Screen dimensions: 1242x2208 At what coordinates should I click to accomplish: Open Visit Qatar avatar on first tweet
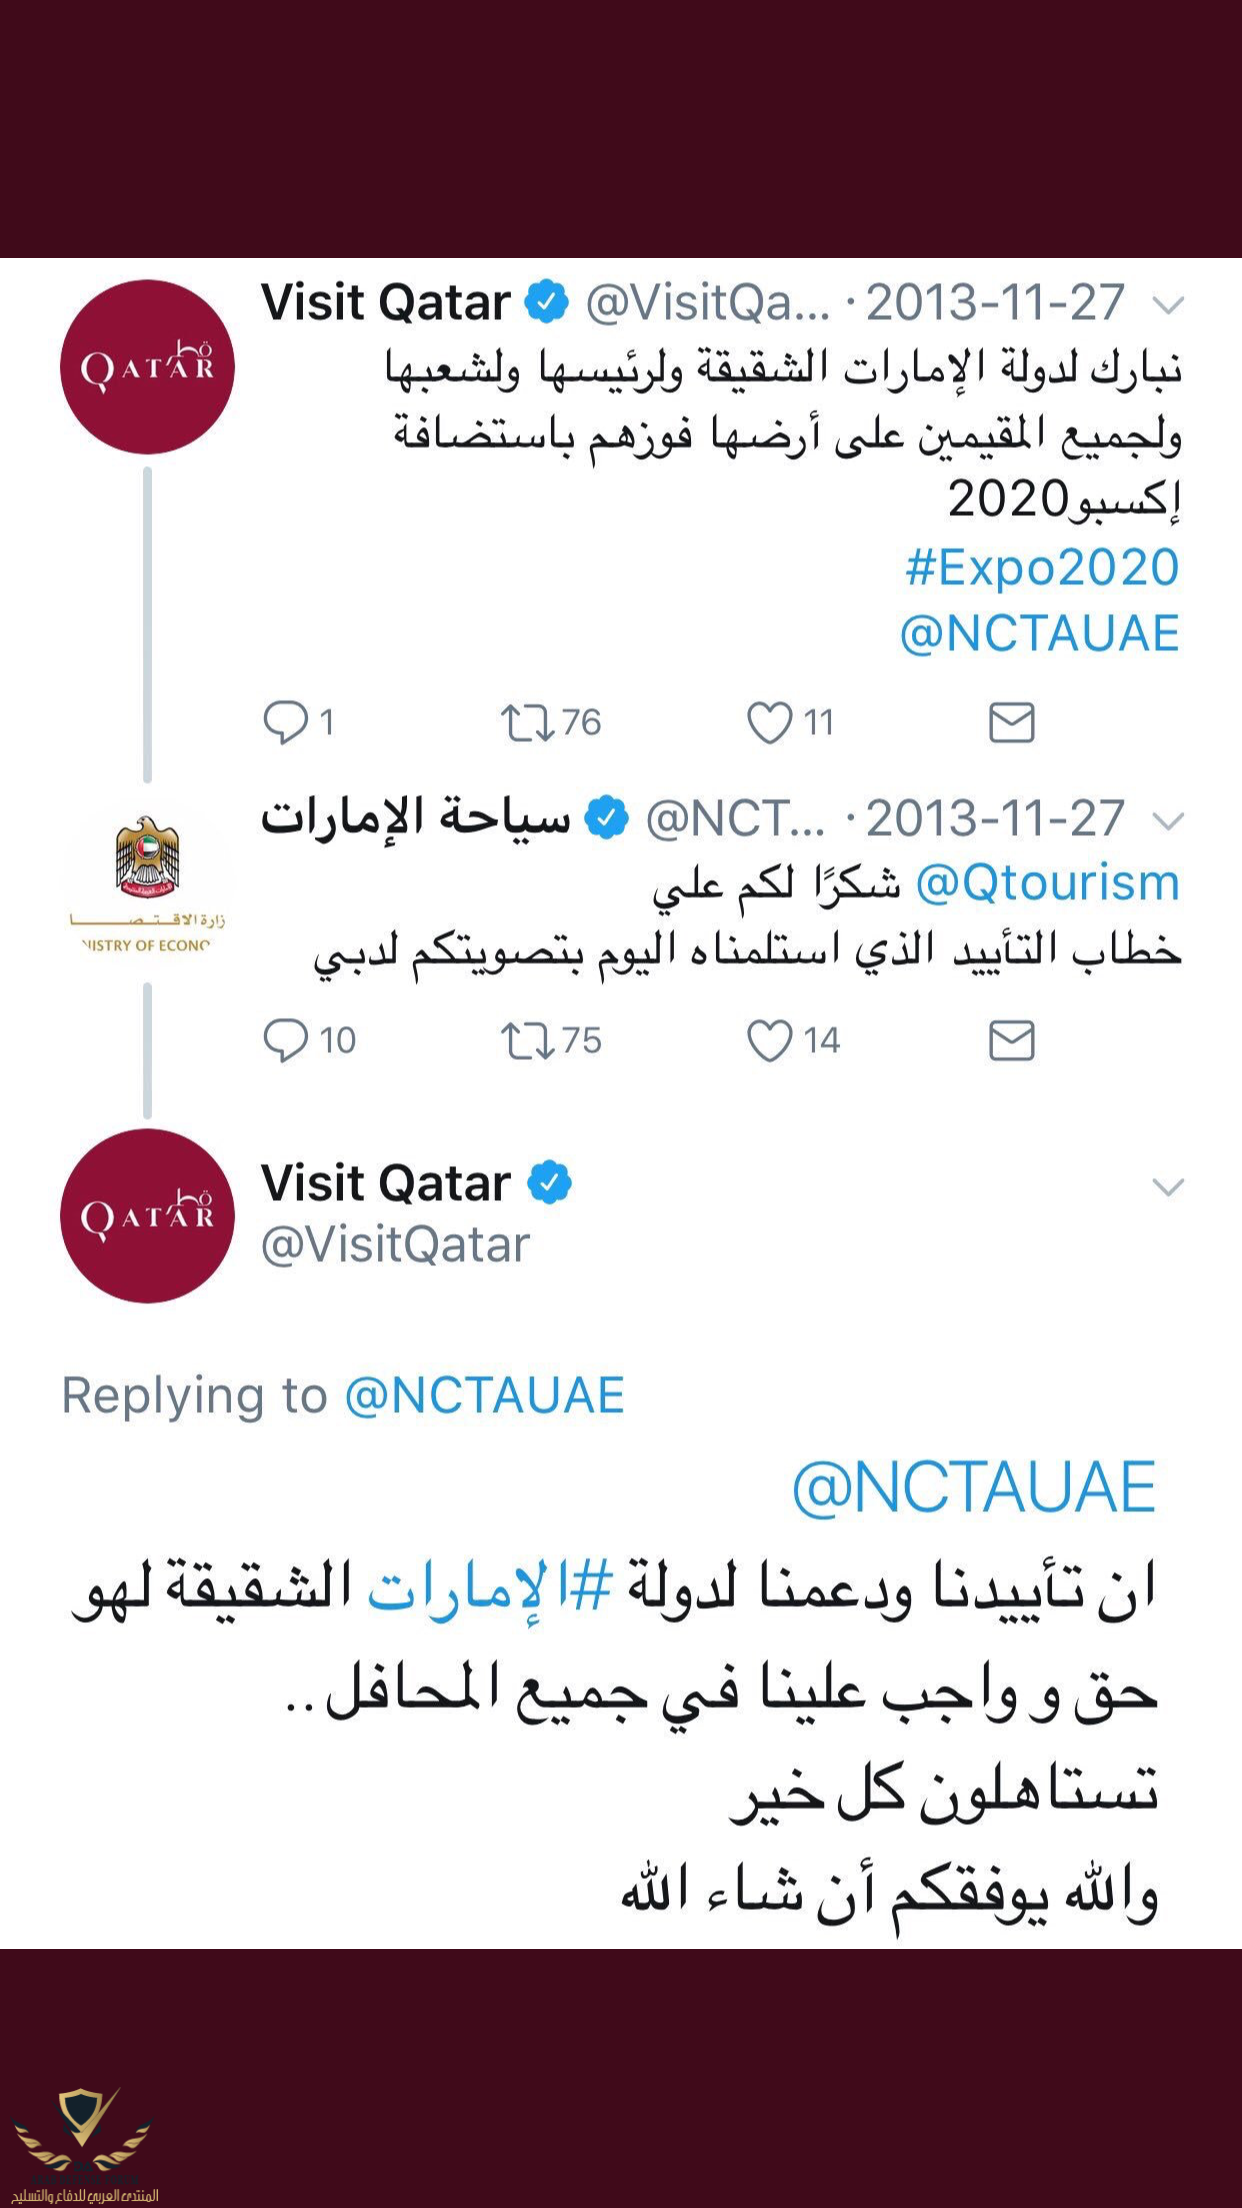pos(147,367)
